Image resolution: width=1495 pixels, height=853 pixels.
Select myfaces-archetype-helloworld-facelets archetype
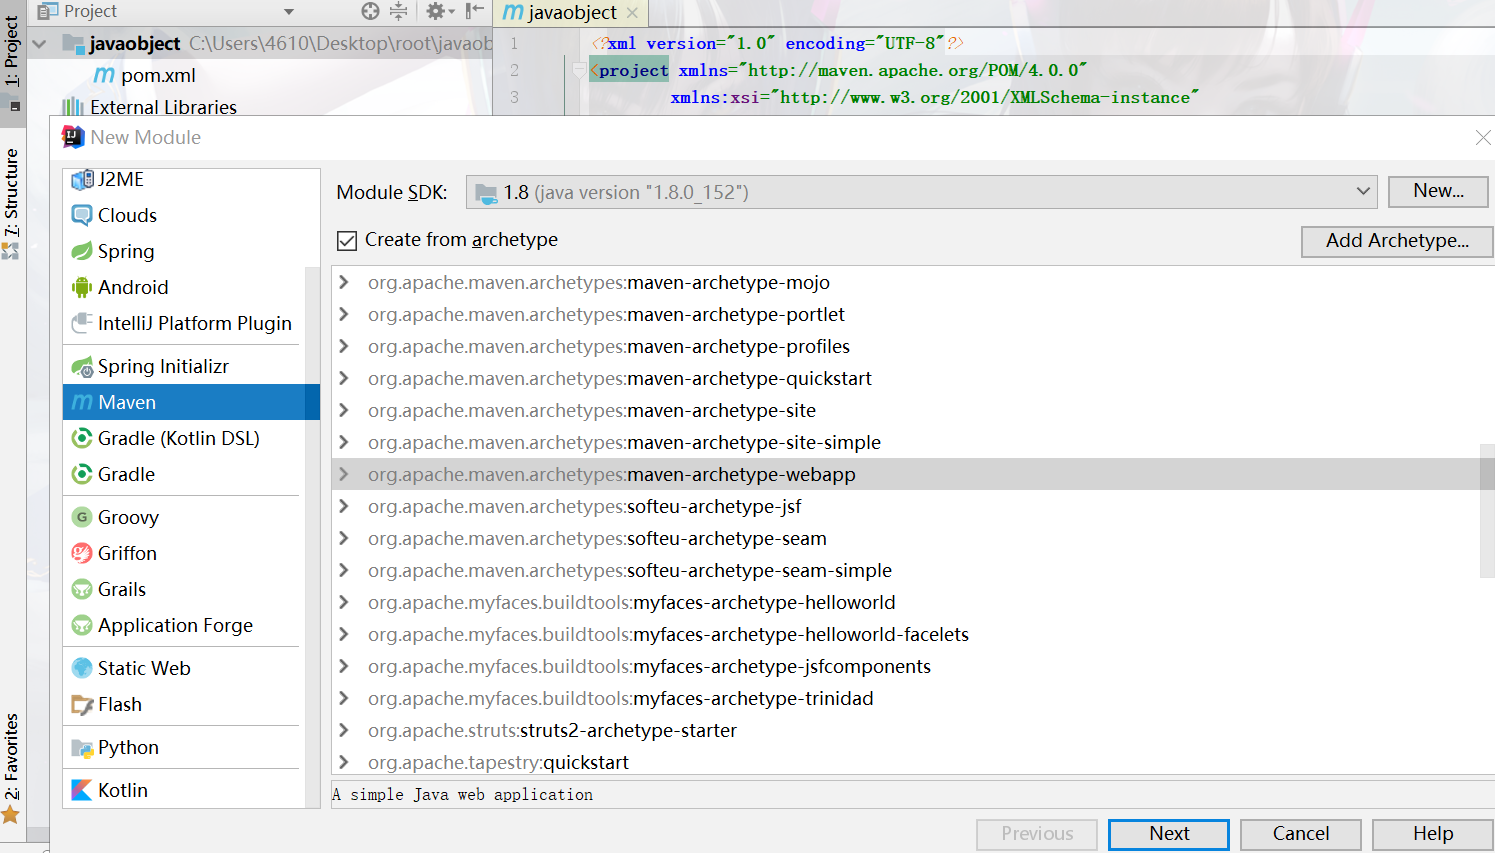[x=906, y=634]
